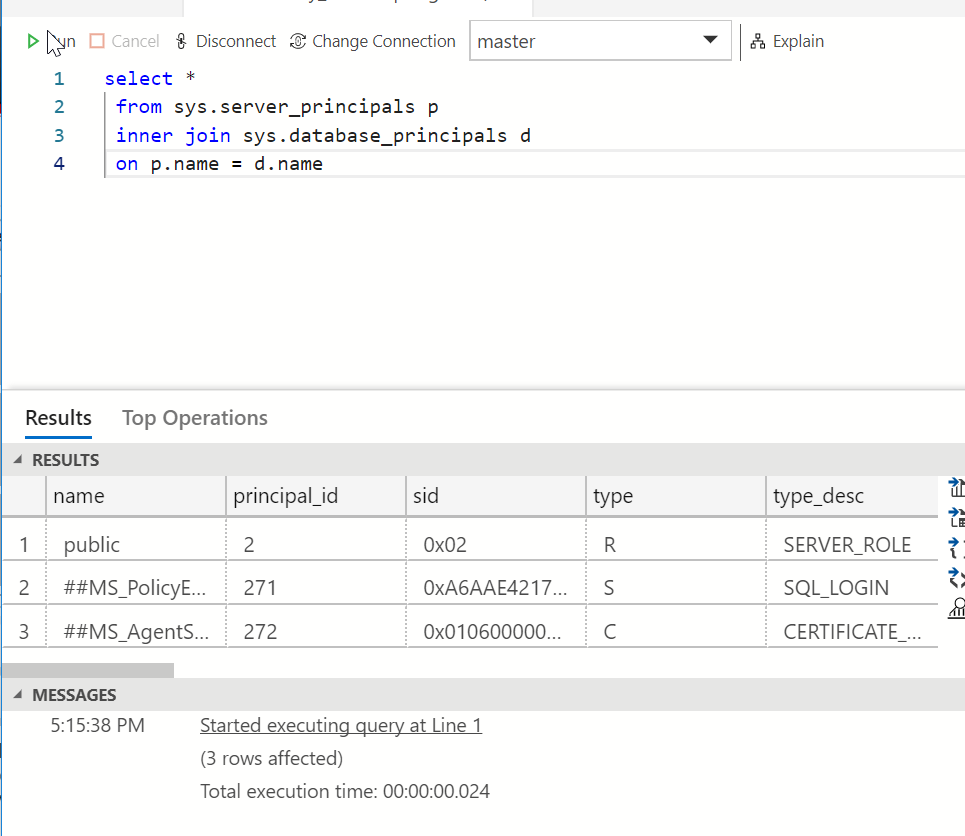Click the results grid horizontal scrollbar
This screenshot has width=965, height=836.
[x=88, y=670]
